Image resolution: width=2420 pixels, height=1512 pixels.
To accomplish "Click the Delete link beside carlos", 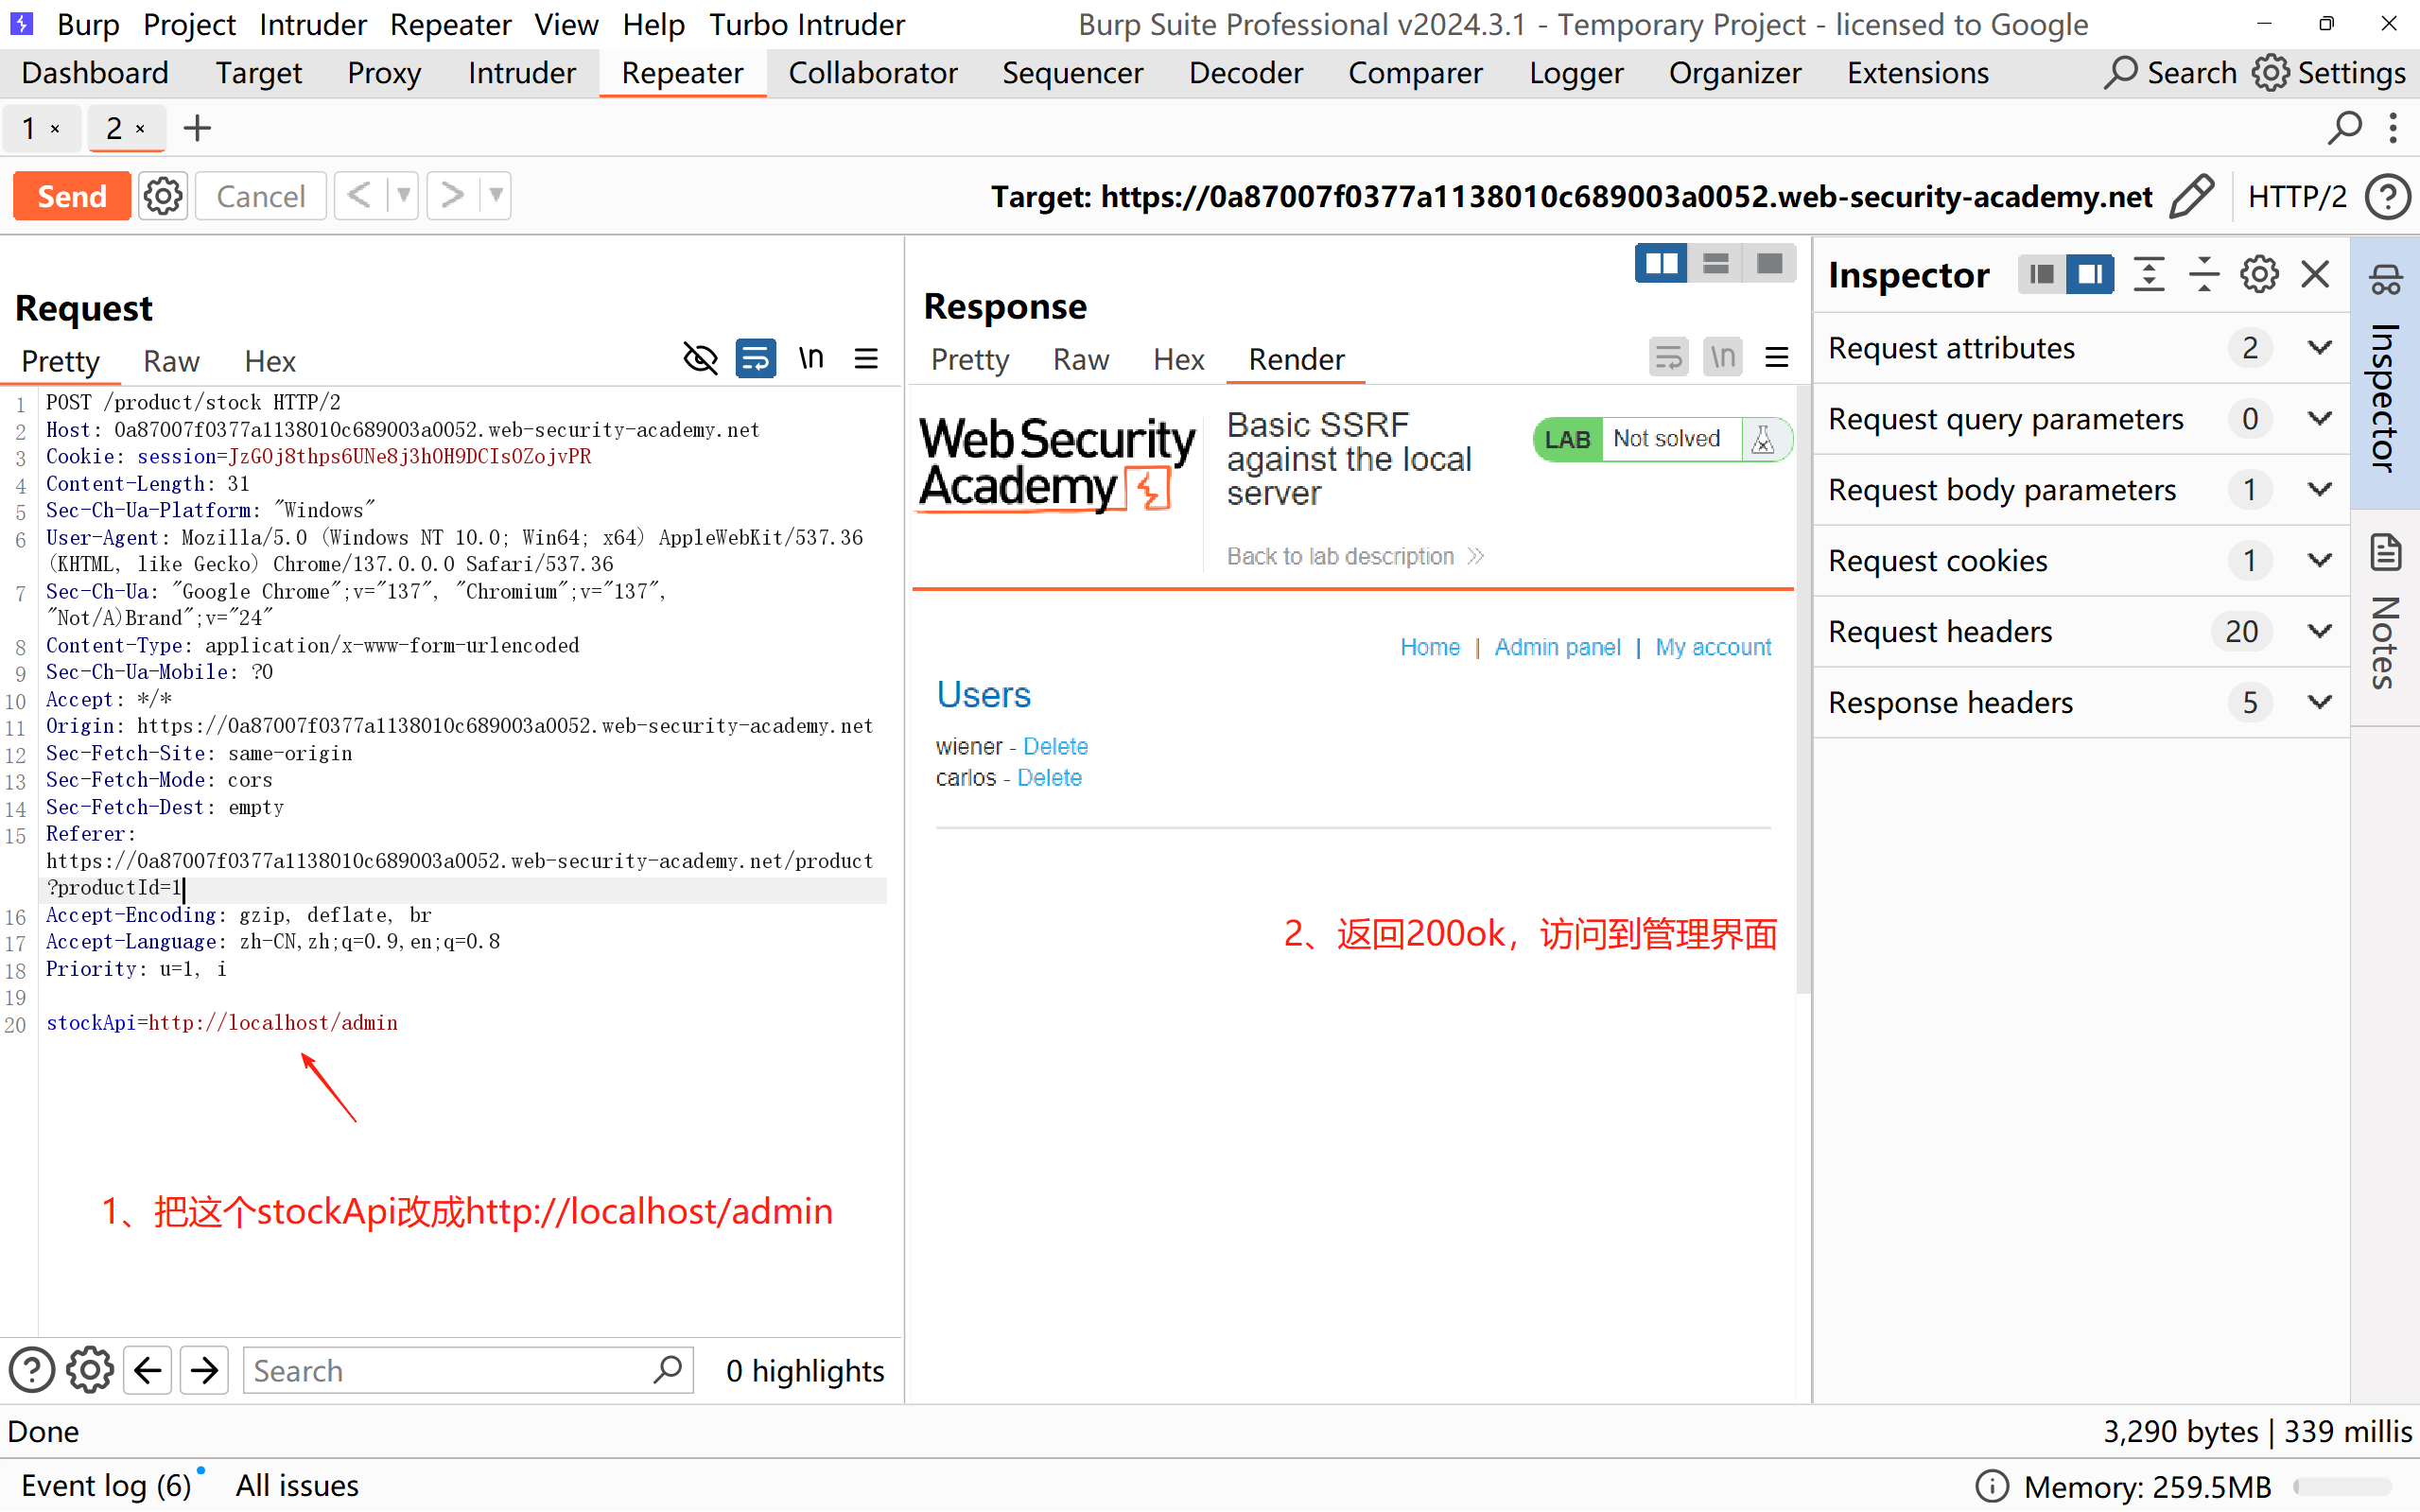I will tap(1049, 778).
